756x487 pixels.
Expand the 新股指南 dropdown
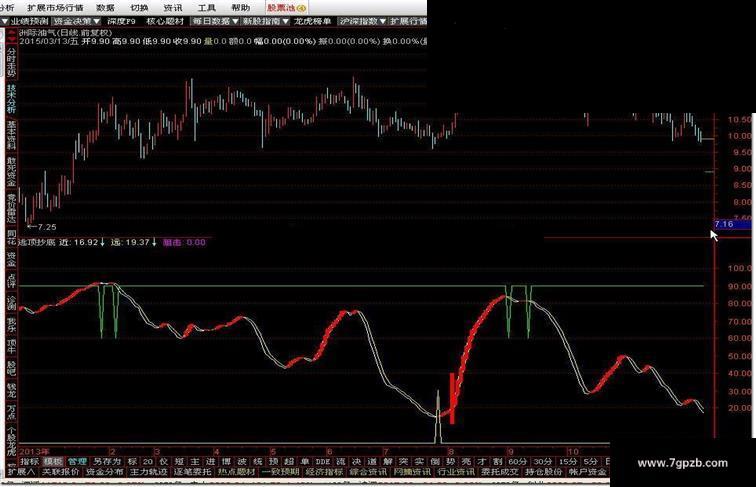click(265, 21)
